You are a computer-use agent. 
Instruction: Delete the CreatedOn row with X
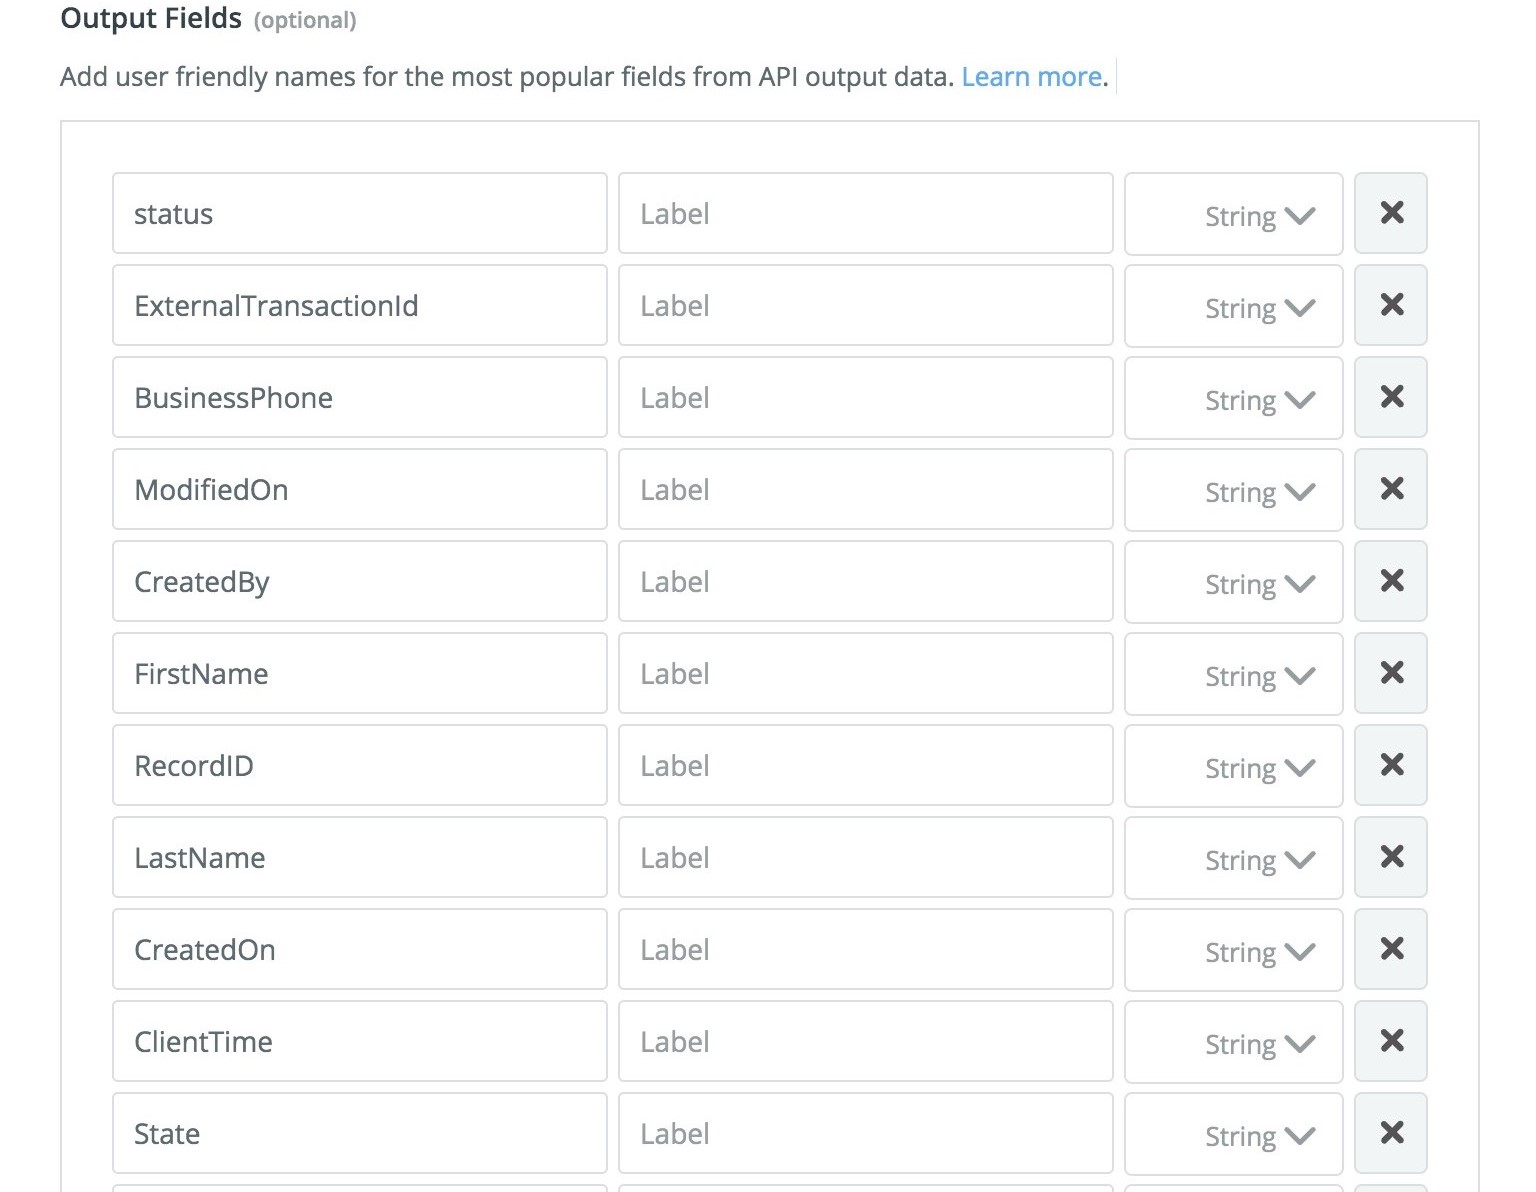(x=1390, y=949)
